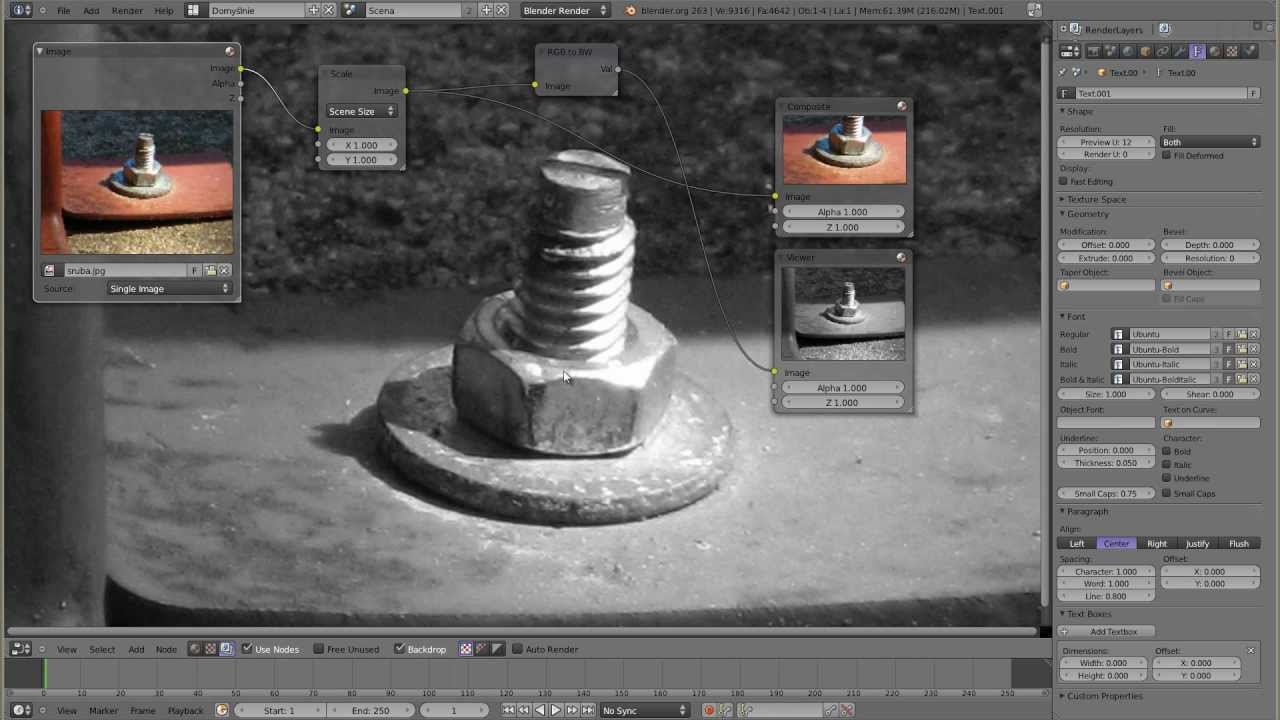Open the World properties tab icon
Viewport: 1280px width, 720px height.
click(1128, 51)
